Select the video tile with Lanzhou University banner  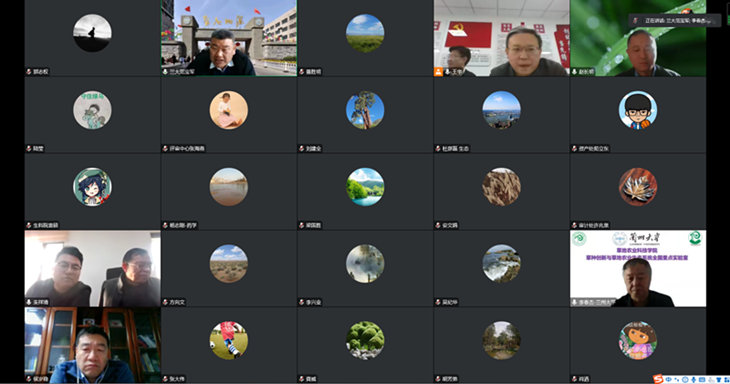[638, 269]
